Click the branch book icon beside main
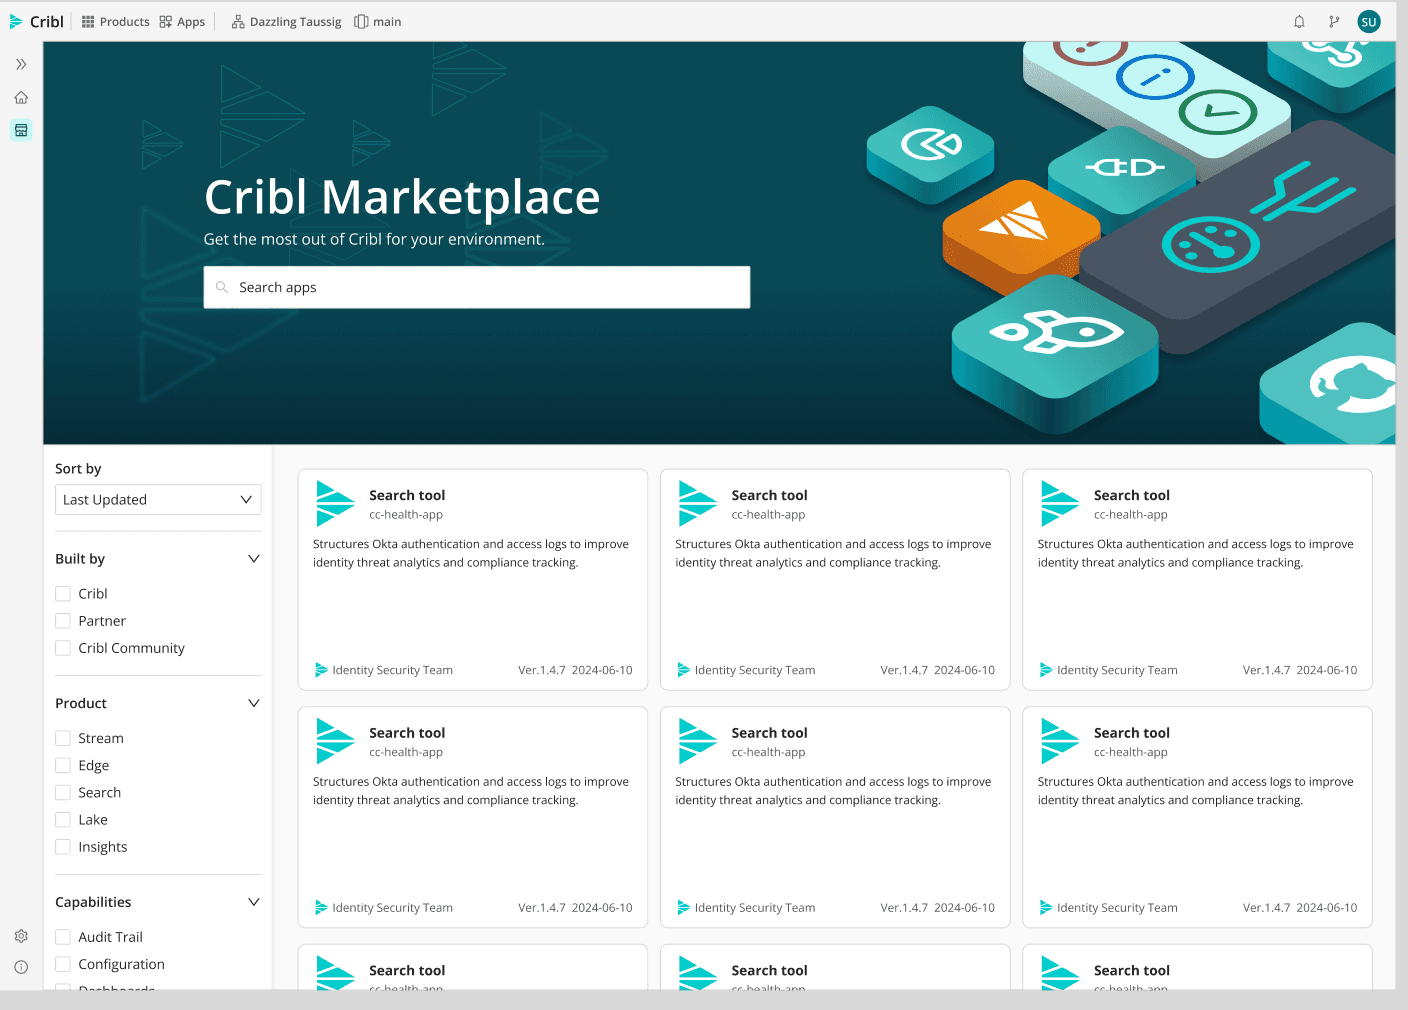The height and width of the screenshot is (1010, 1408). click(361, 21)
